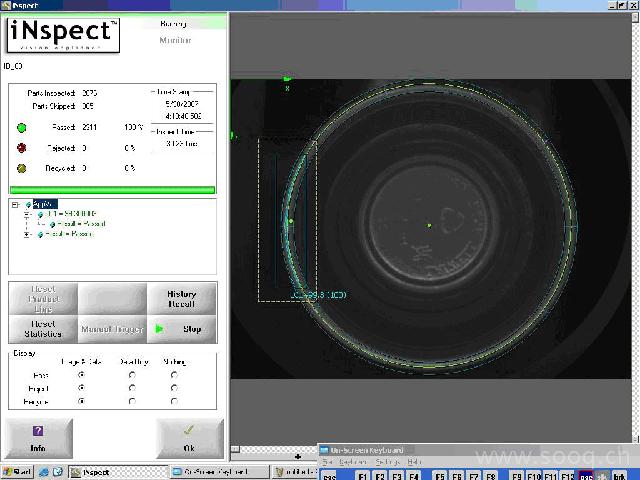Click the green play arrow beside Stop
640x480 pixels.
click(x=158, y=328)
